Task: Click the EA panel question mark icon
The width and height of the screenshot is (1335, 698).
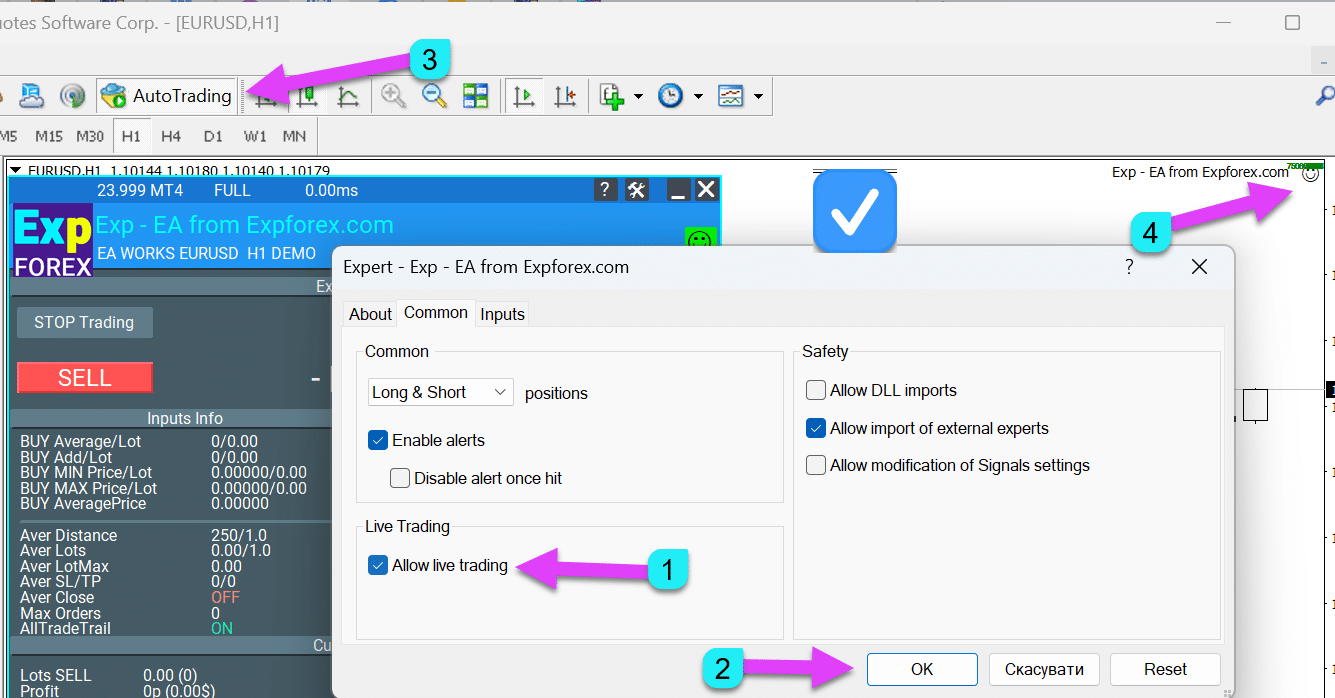Action: [x=603, y=190]
